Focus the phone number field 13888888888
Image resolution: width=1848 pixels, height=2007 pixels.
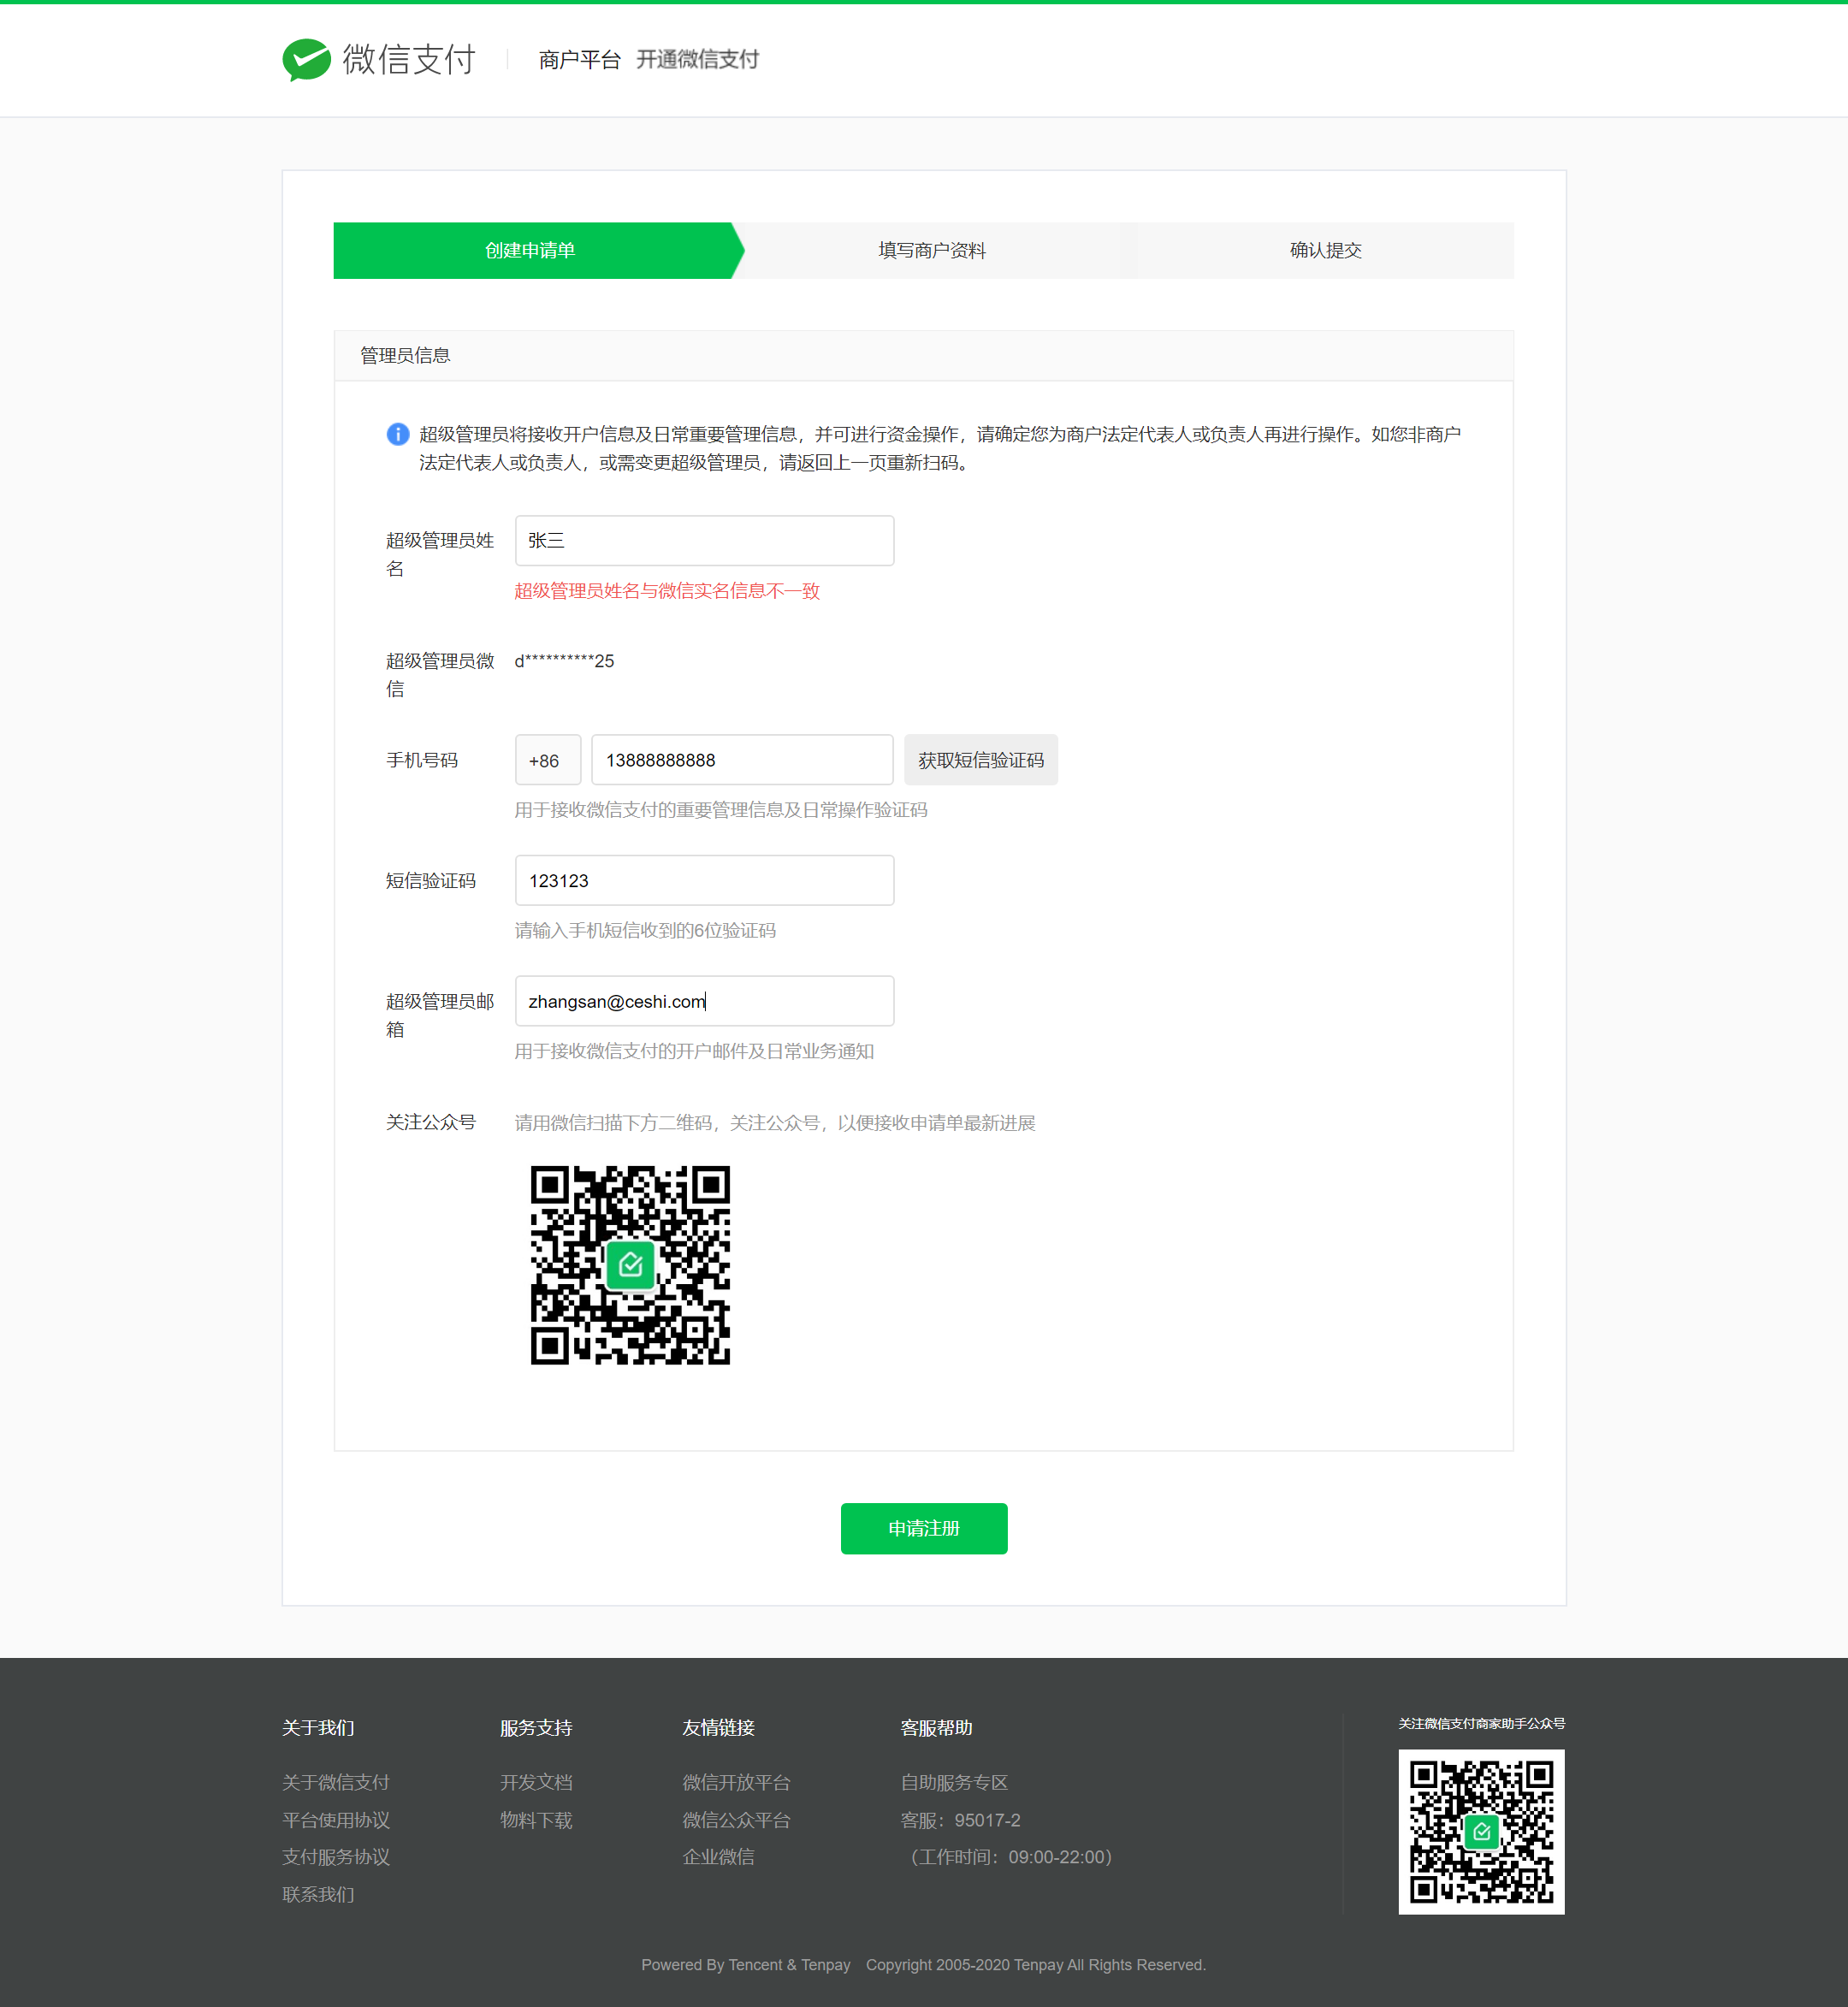[742, 760]
